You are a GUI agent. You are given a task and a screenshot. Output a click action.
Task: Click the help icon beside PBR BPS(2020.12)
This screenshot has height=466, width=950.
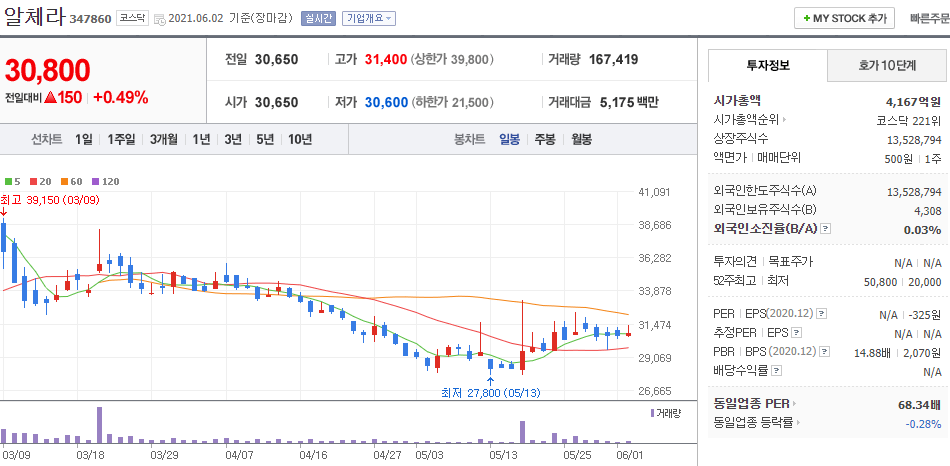tap(825, 351)
